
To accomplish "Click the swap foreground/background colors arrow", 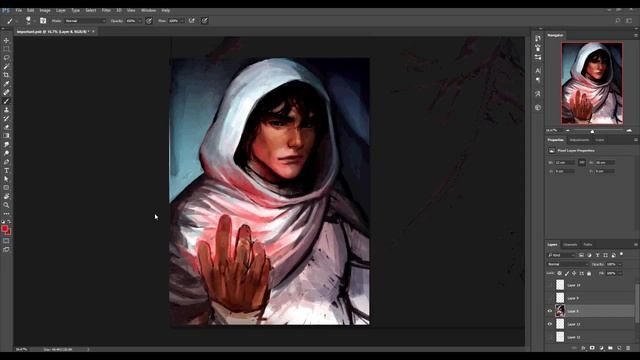I will [9, 222].
